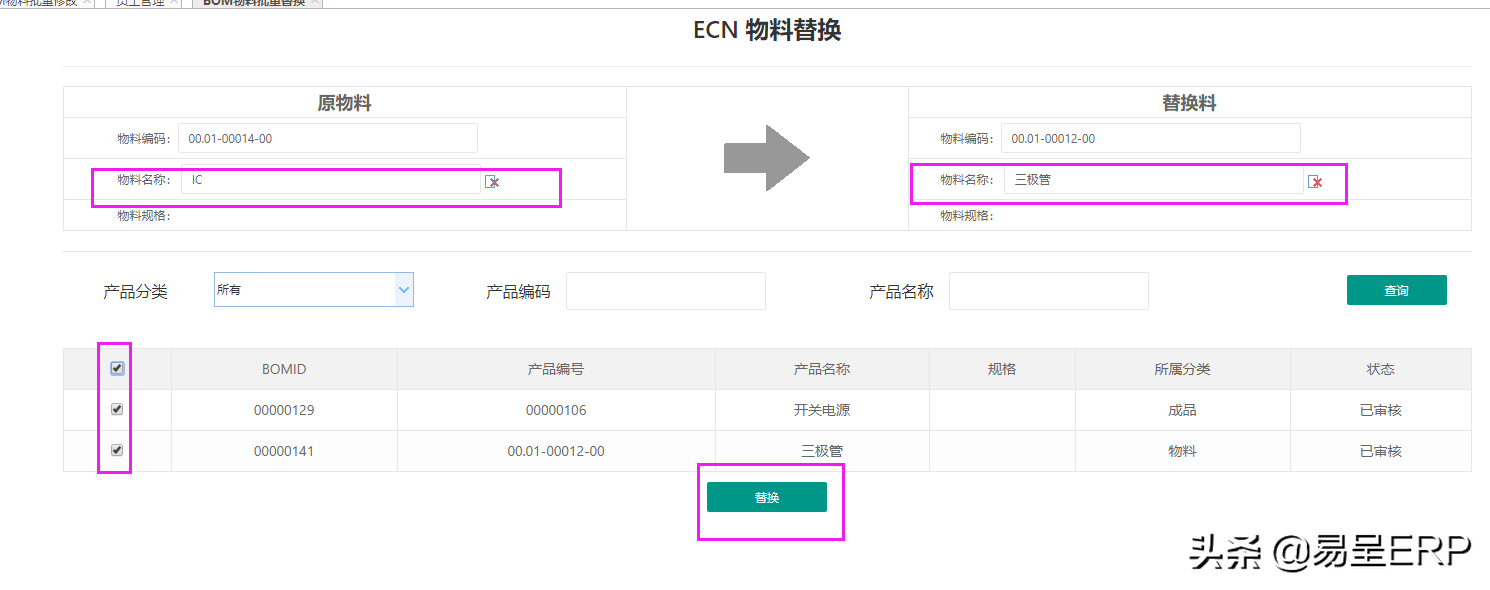Uncheck the row for BOMID 00000141
This screenshot has width=1490, height=590.
click(x=117, y=451)
